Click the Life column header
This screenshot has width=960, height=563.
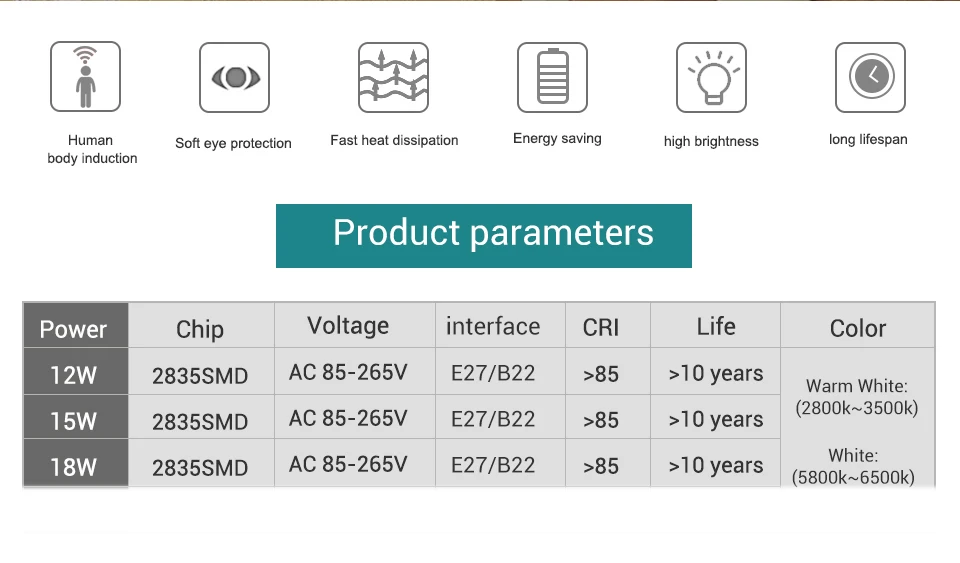[716, 326]
